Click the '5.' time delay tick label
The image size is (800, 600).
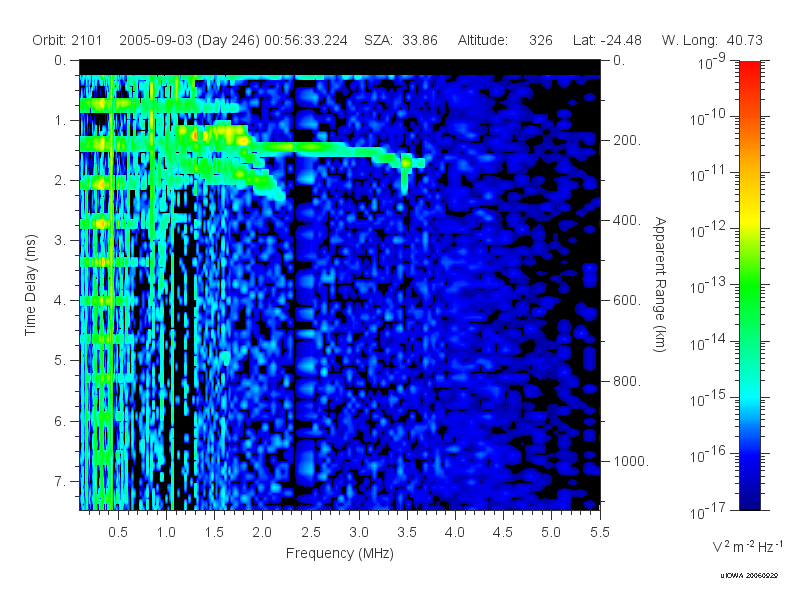[x=61, y=360]
